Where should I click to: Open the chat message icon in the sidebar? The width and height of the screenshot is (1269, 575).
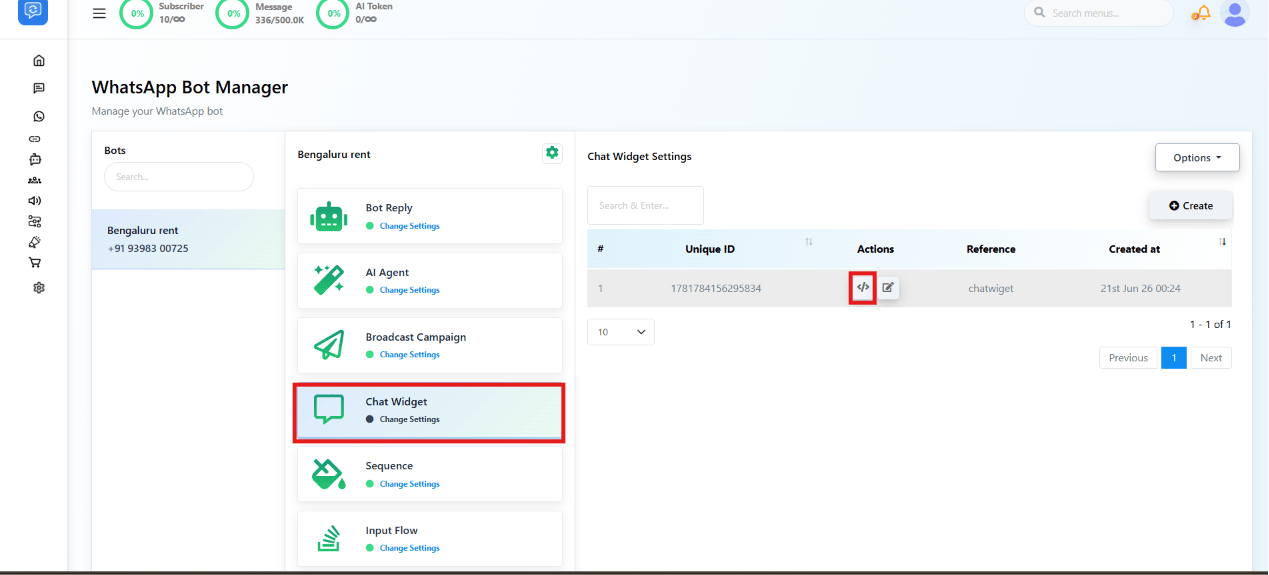pyautogui.click(x=39, y=88)
